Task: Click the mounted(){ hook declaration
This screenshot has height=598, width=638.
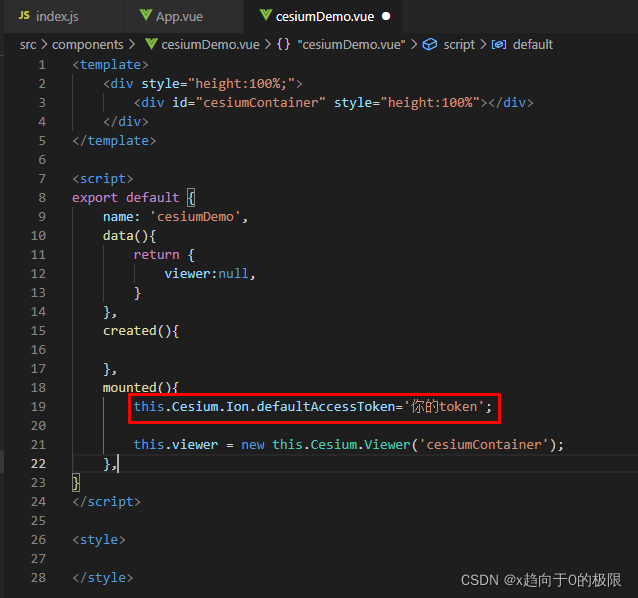Action: pos(141,387)
